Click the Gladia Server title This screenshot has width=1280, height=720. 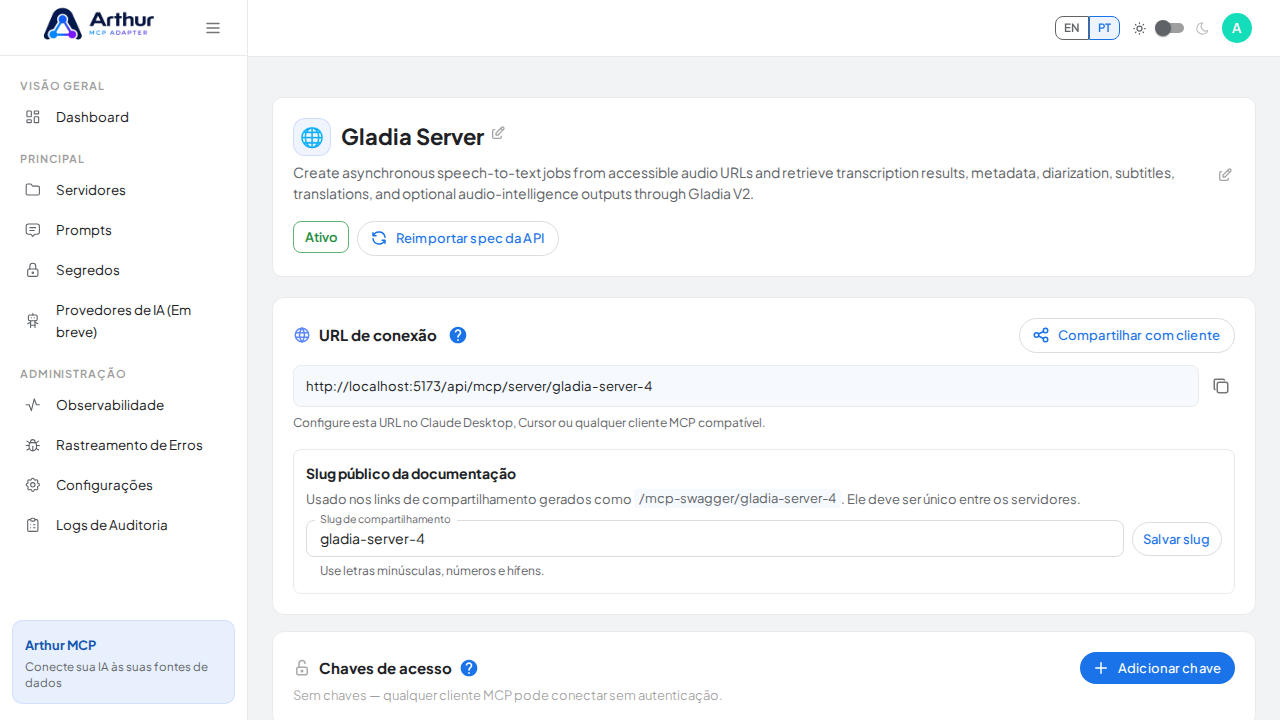(412, 137)
